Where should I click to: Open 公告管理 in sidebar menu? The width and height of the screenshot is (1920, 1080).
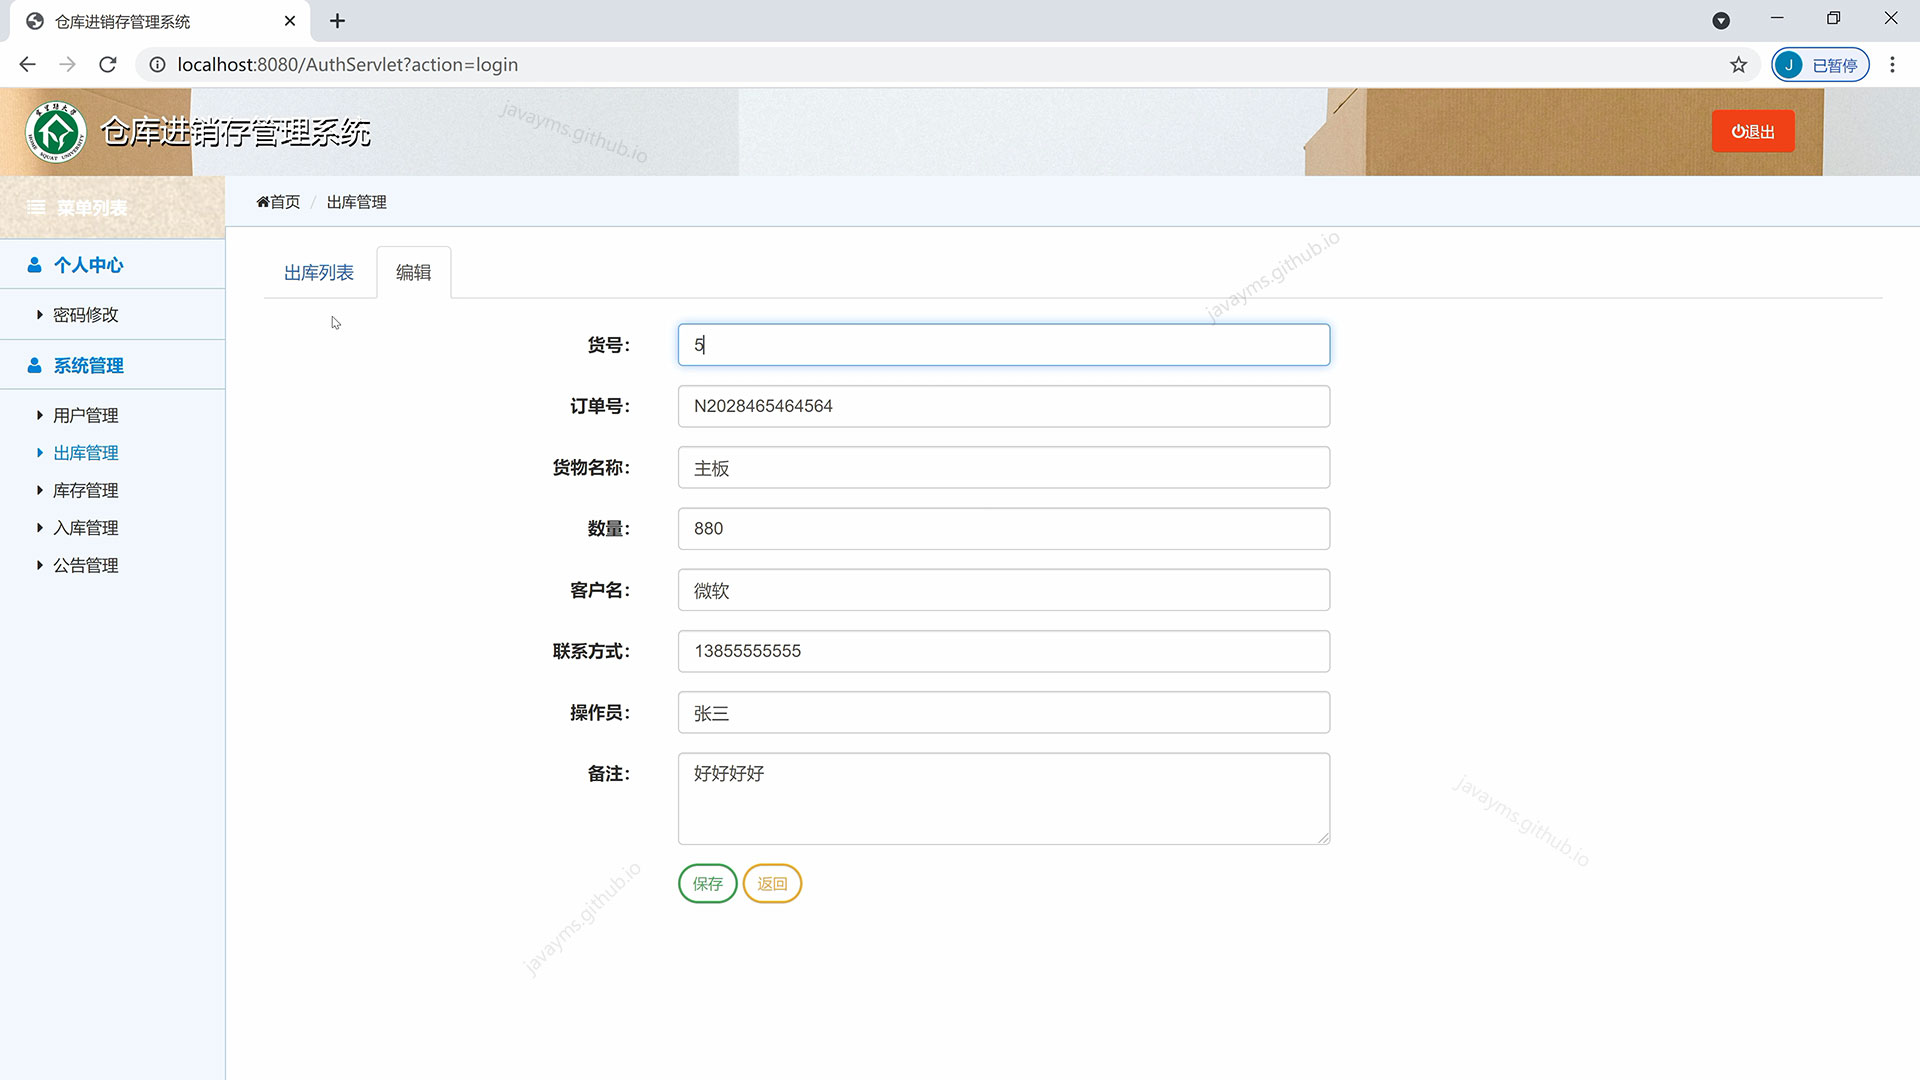[x=85, y=566]
